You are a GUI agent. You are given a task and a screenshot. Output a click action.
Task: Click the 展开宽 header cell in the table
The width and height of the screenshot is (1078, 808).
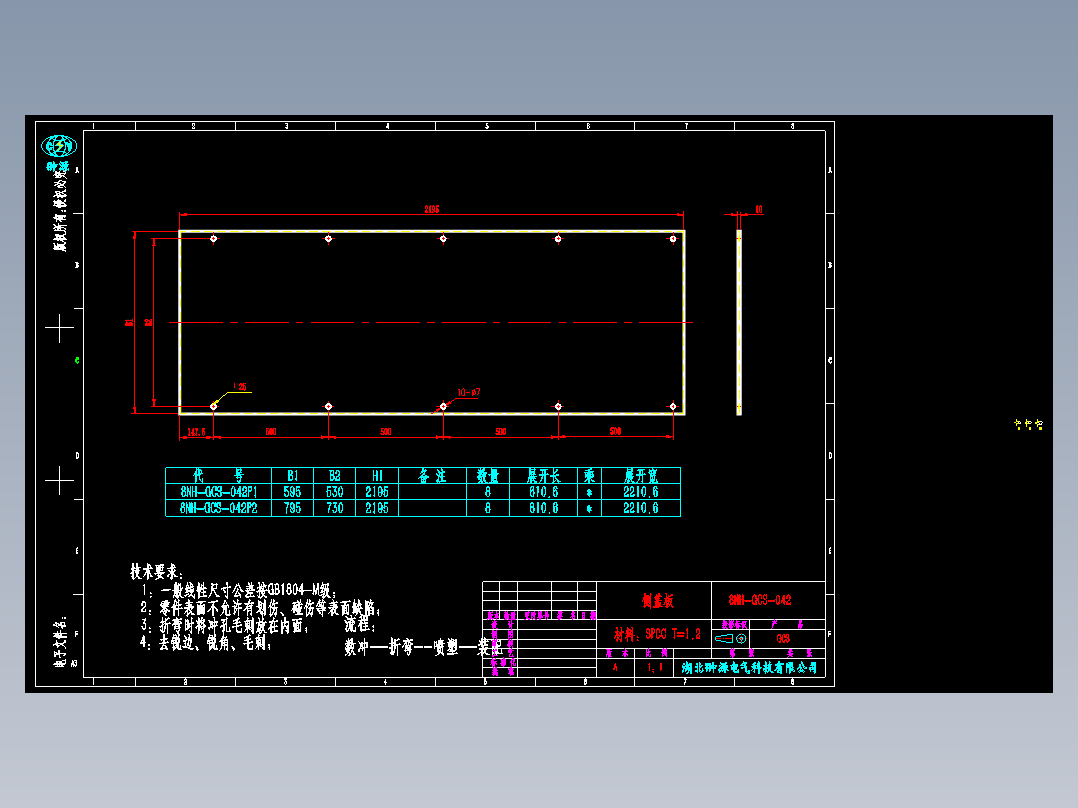click(x=641, y=476)
